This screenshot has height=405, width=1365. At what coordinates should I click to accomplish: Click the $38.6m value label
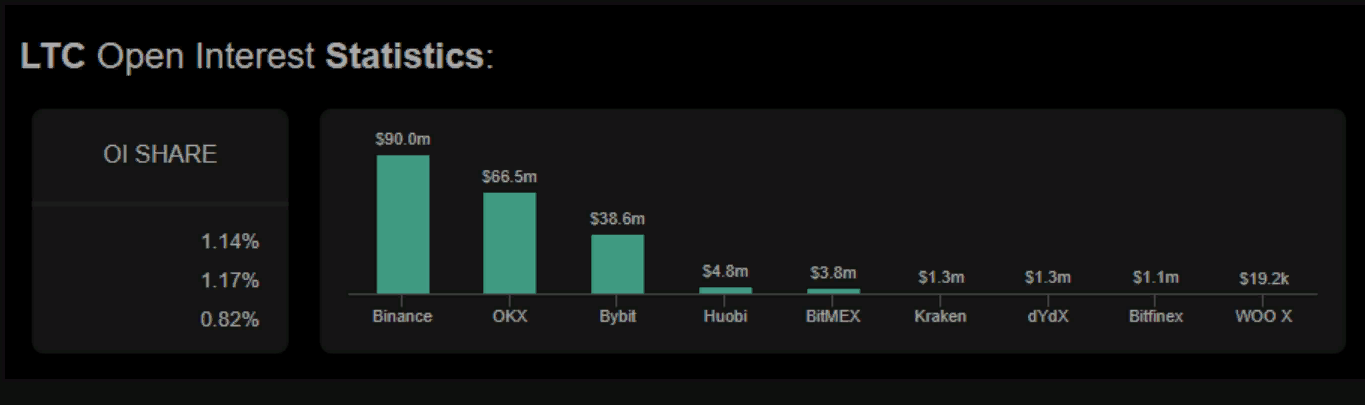[617, 219]
